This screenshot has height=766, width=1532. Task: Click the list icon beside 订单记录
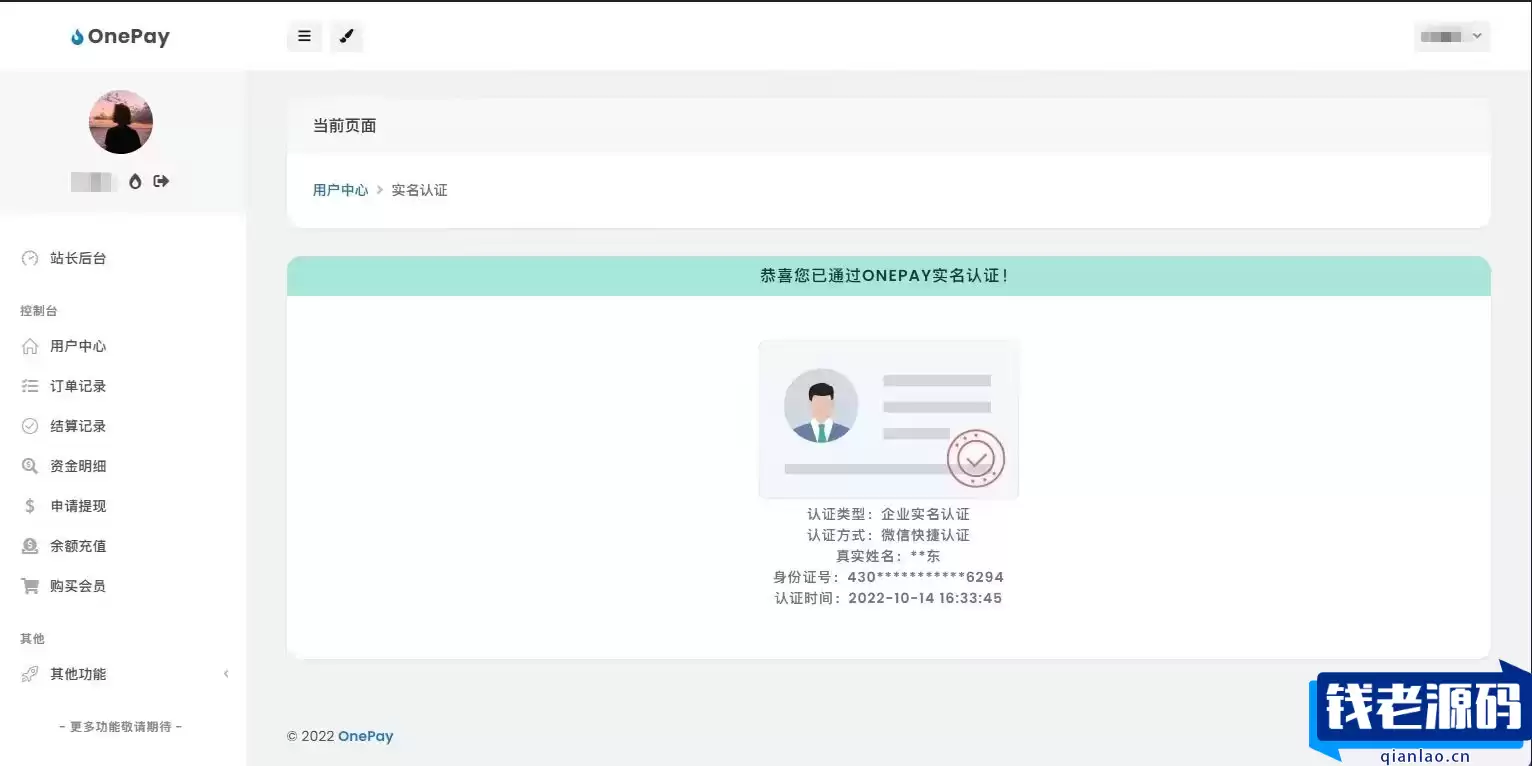click(x=30, y=386)
